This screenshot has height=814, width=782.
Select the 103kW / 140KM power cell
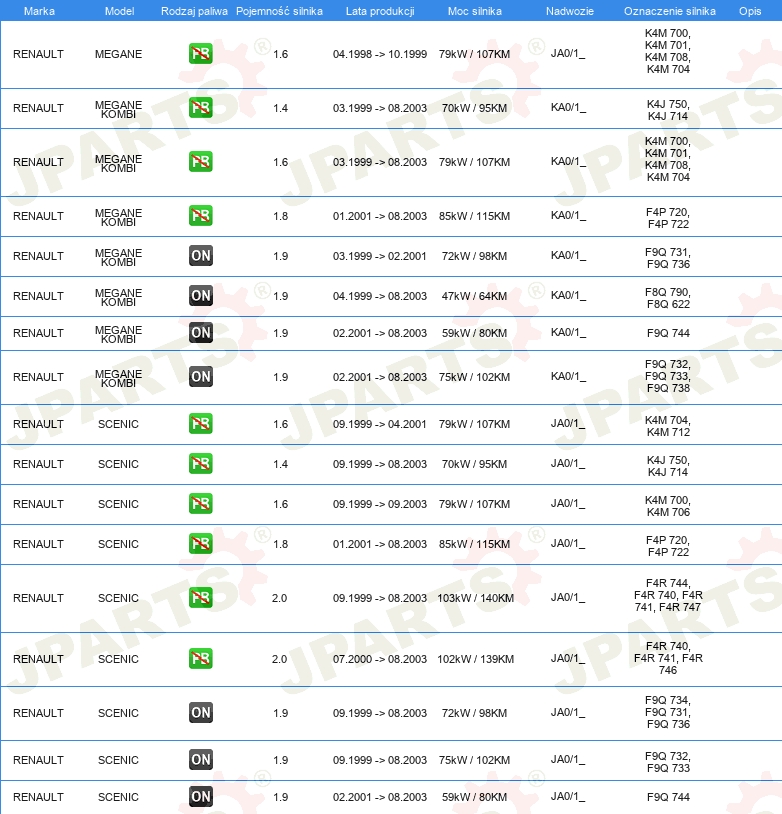click(x=475, y=598)
